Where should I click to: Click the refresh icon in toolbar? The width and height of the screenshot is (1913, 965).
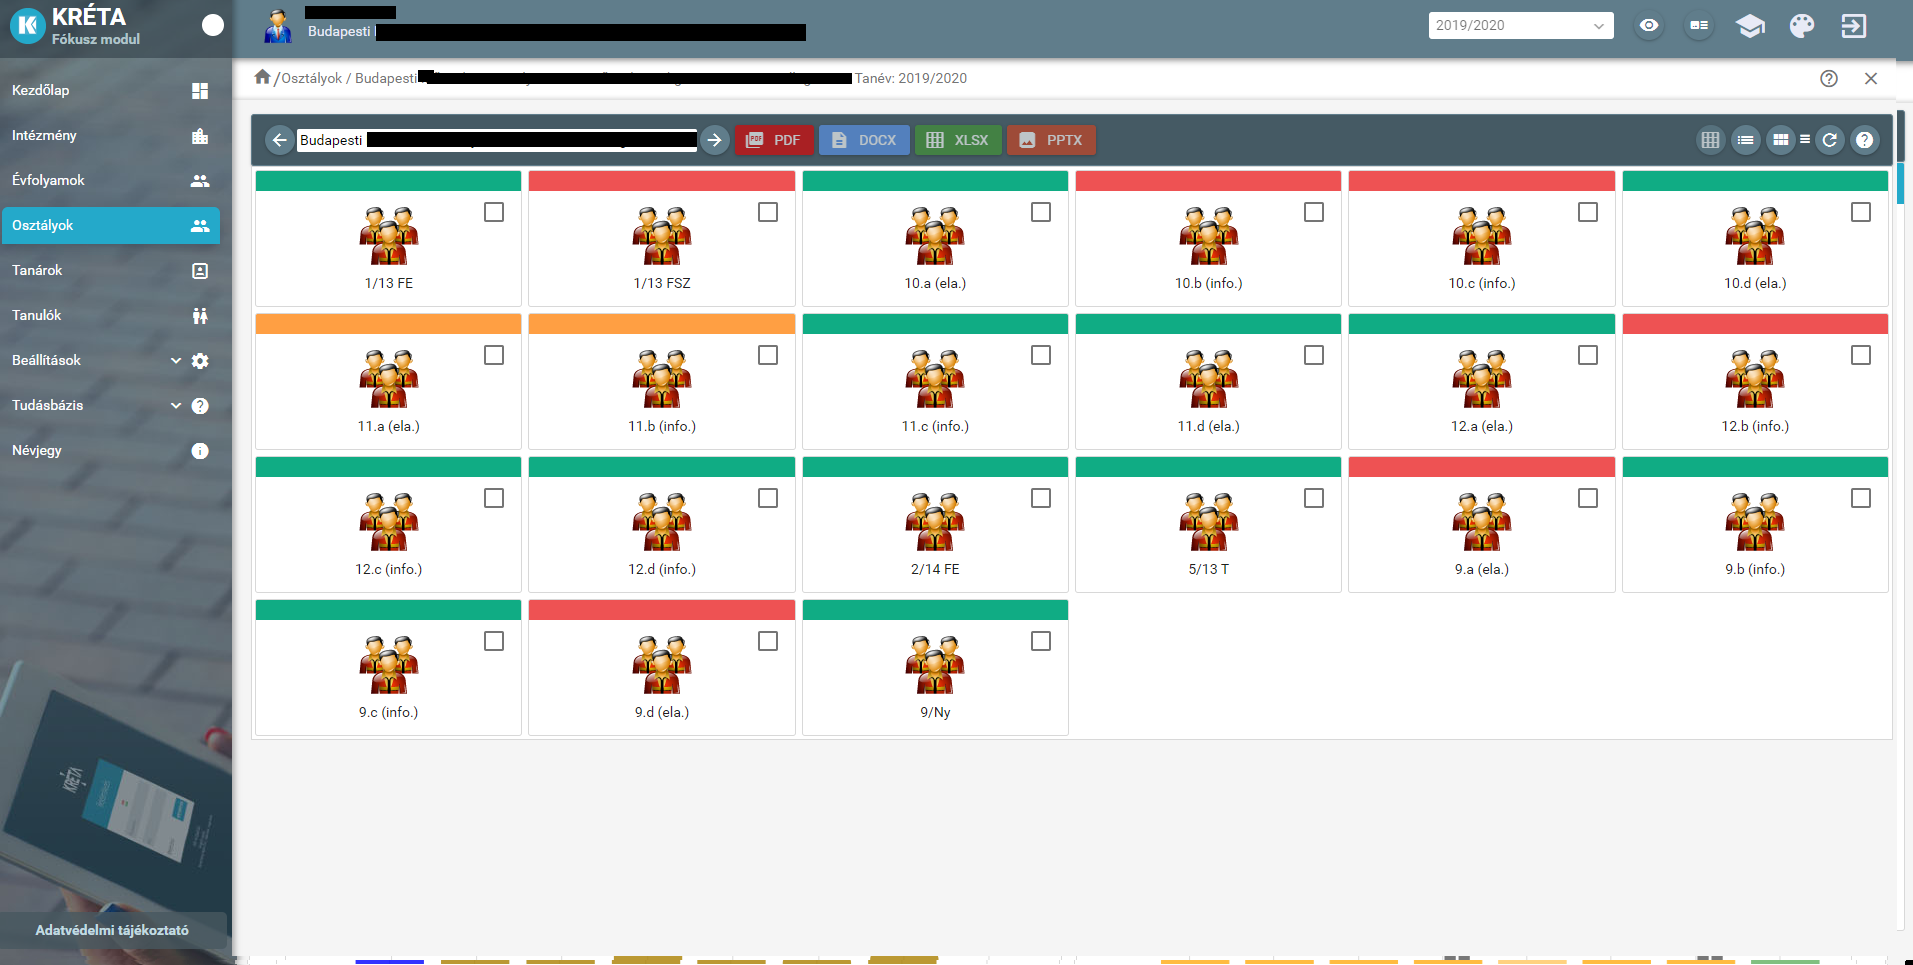tap(1830, 140)
